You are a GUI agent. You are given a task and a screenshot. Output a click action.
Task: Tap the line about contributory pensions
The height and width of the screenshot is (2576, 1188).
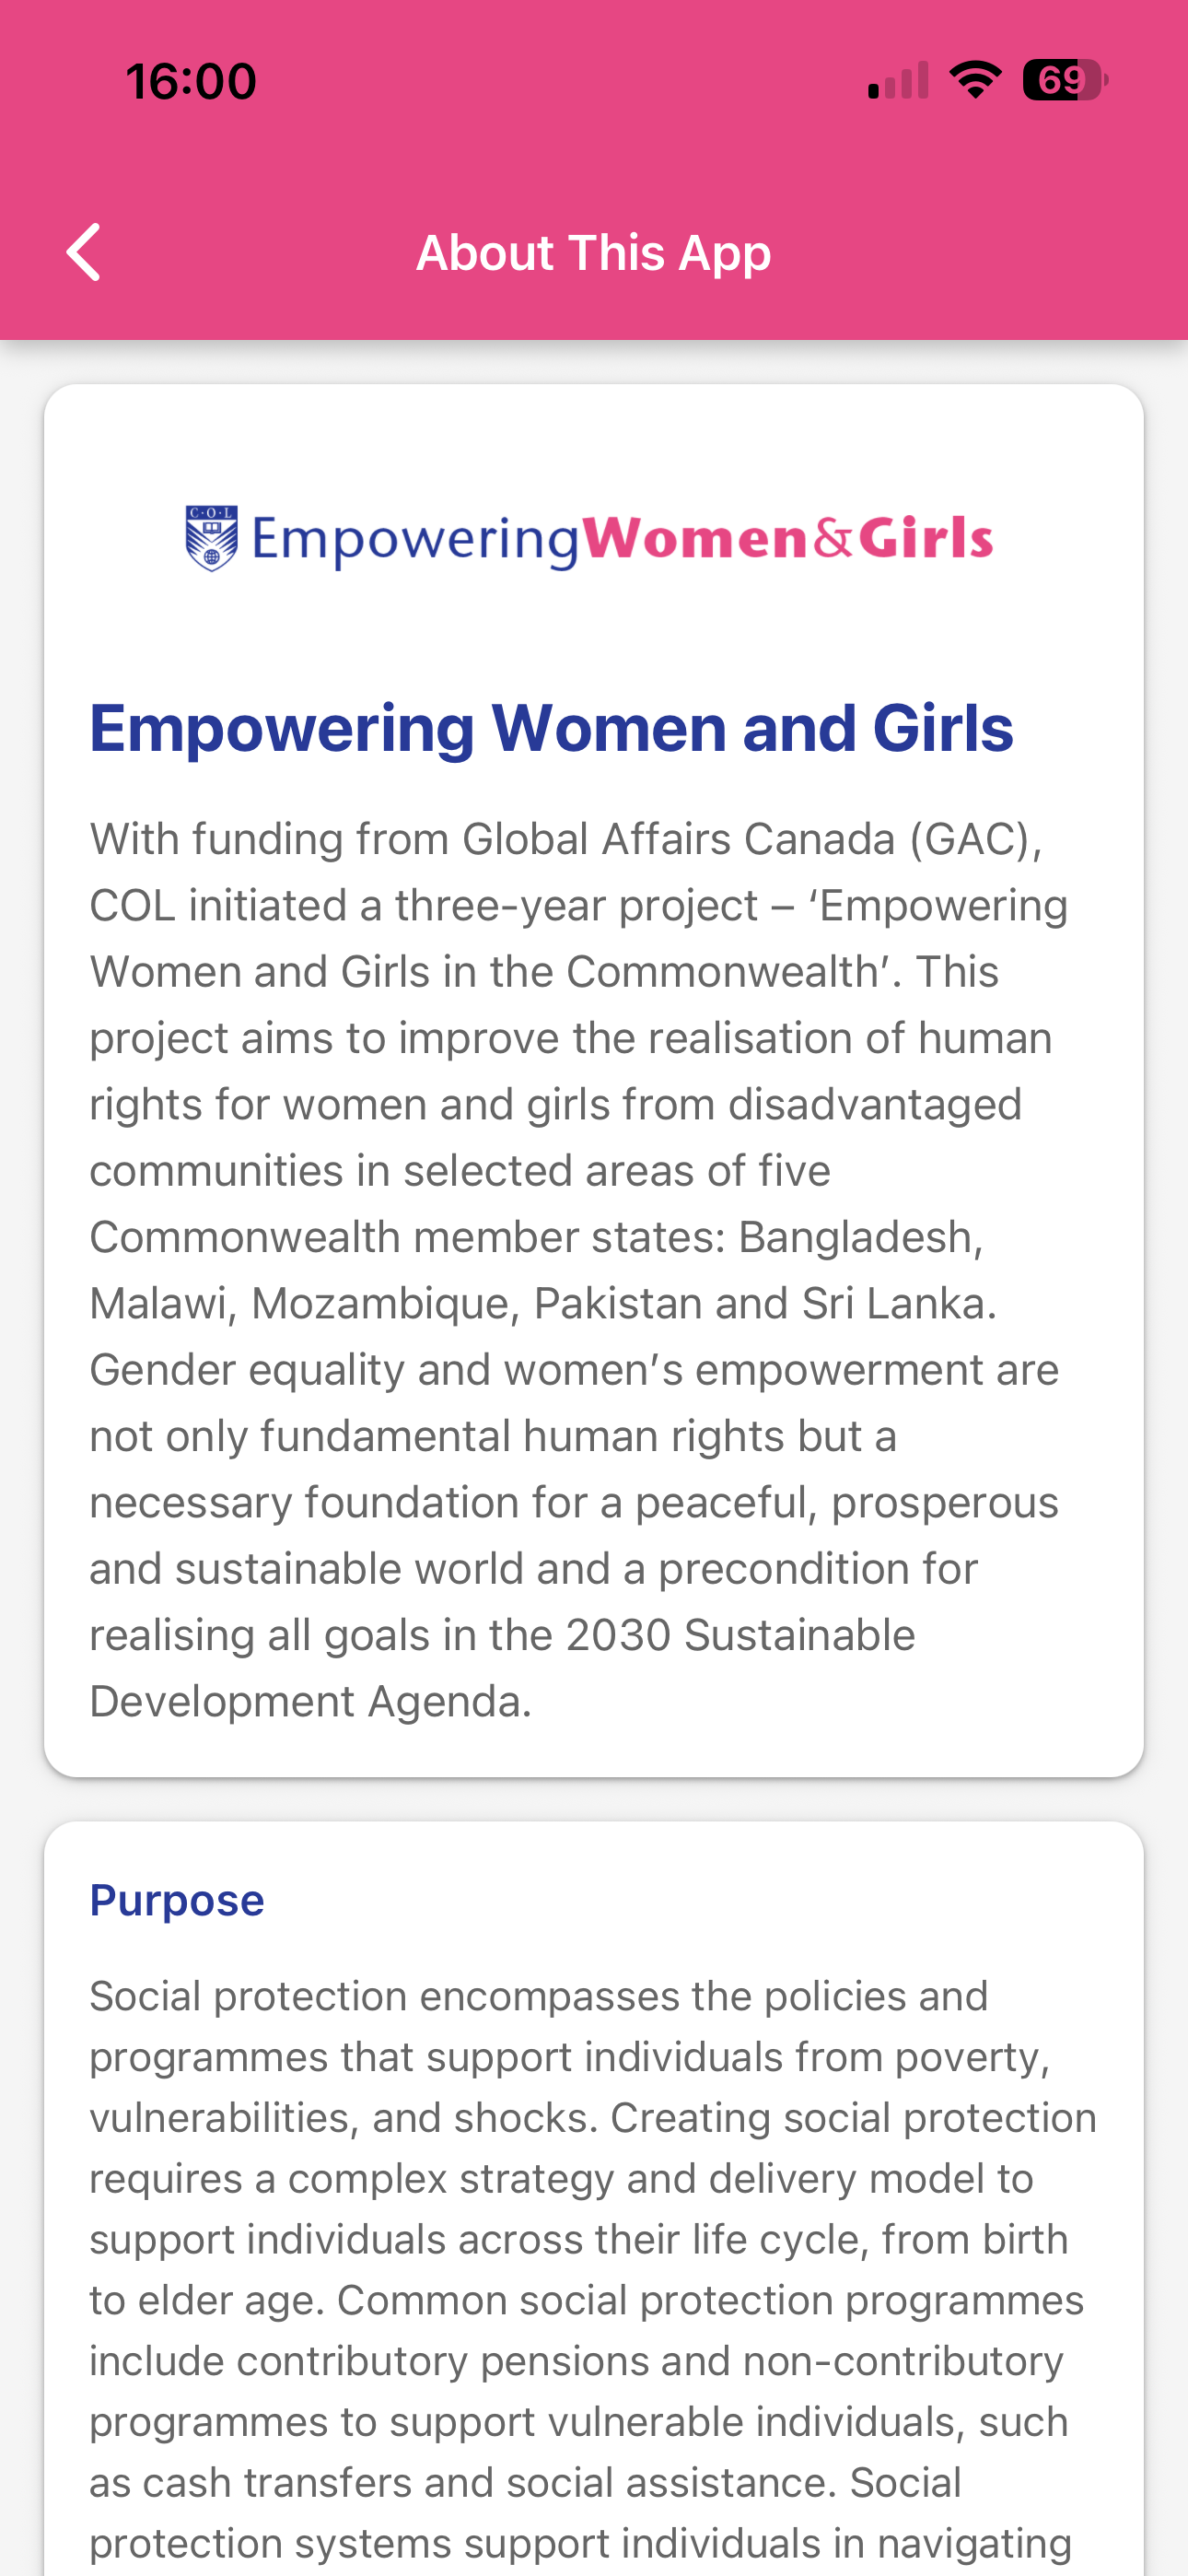(x=576, y=2361)
